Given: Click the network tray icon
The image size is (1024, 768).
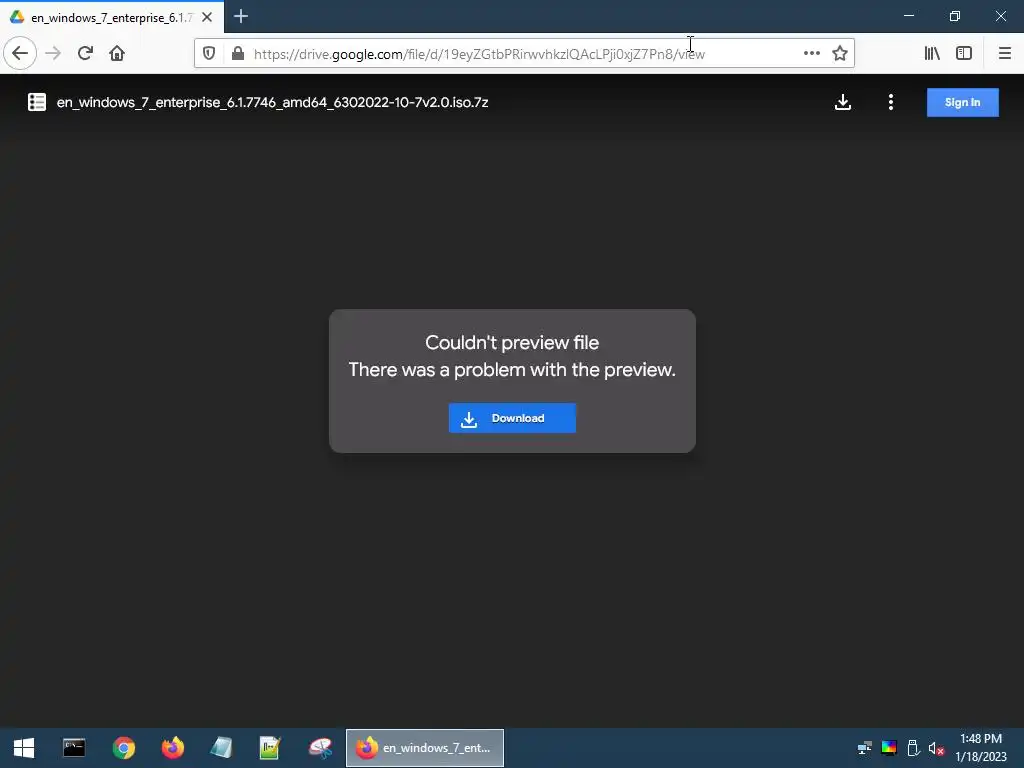Looking at the screenshot, I should [x=865, y=748].
